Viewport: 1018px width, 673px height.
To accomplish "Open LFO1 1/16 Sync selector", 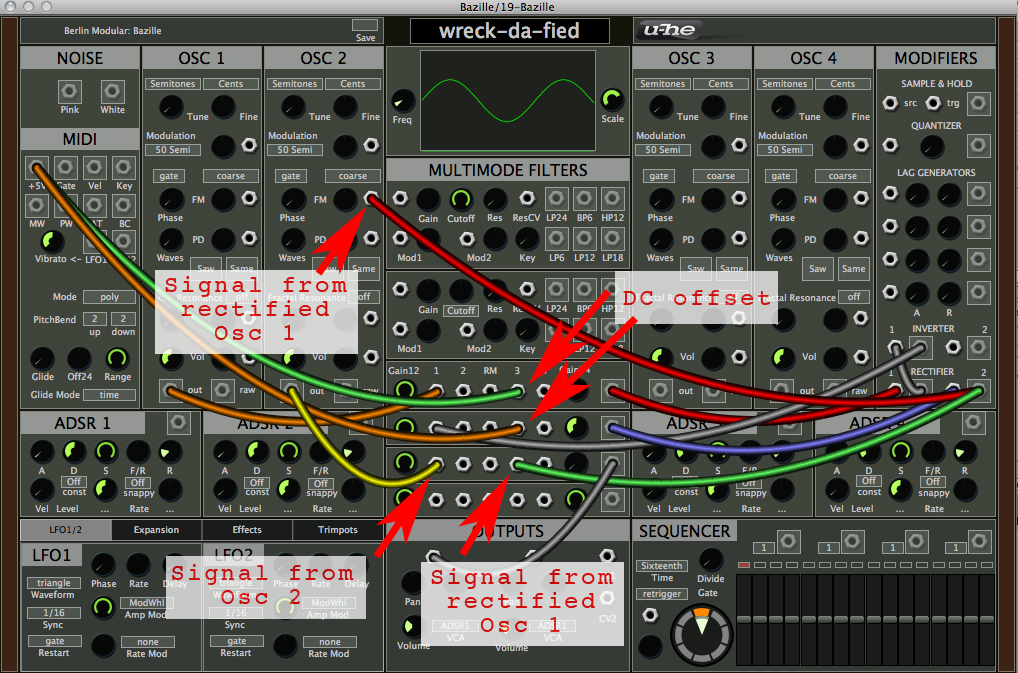I will pos(54,613).
